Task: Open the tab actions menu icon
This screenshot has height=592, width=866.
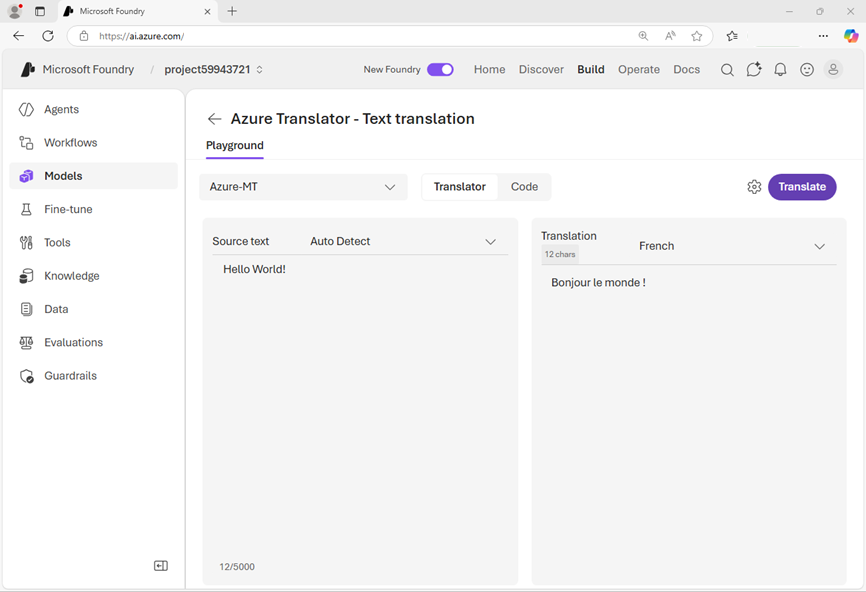Action: (40, 11)
